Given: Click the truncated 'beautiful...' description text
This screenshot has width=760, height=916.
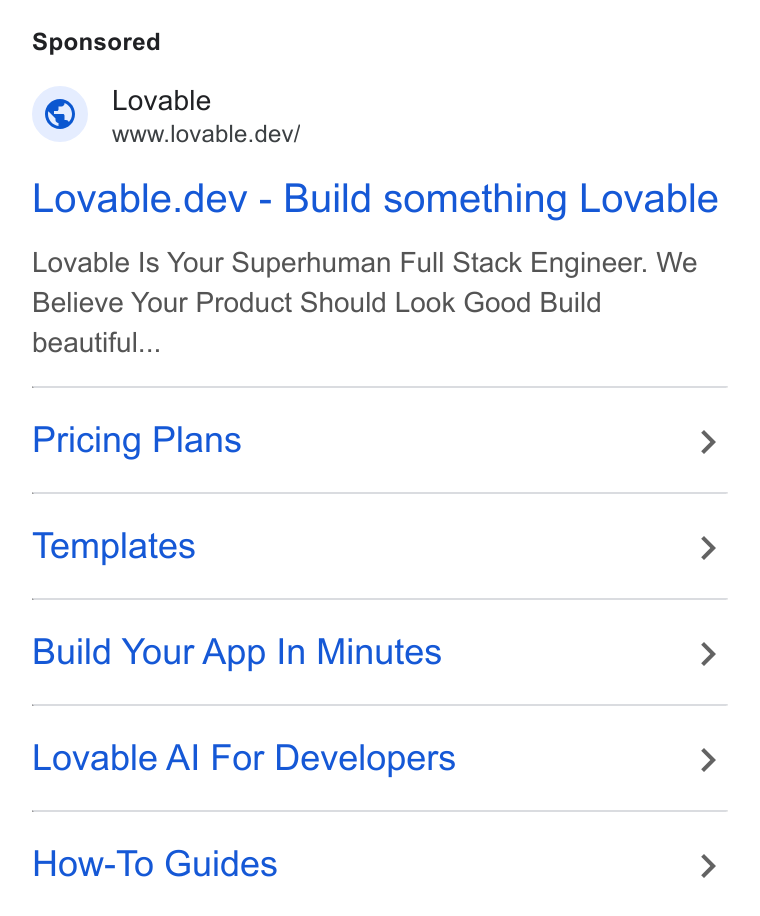Looking at the screenshot, I should click(96, 343).
